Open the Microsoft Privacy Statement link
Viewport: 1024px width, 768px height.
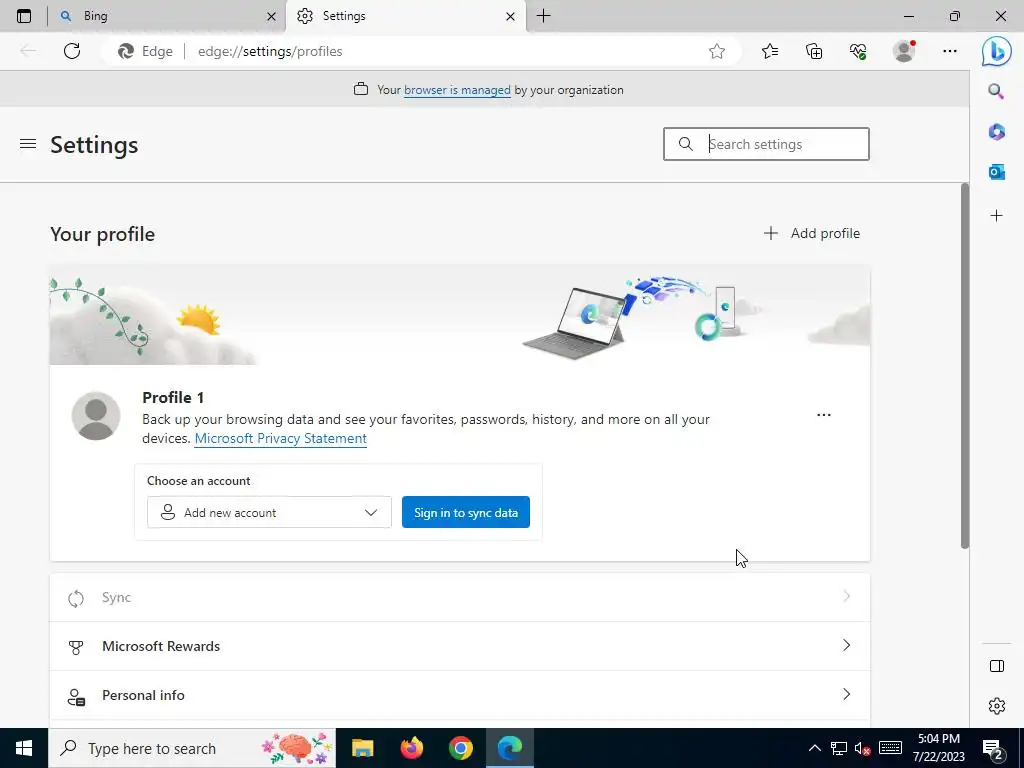click(281, 438)
